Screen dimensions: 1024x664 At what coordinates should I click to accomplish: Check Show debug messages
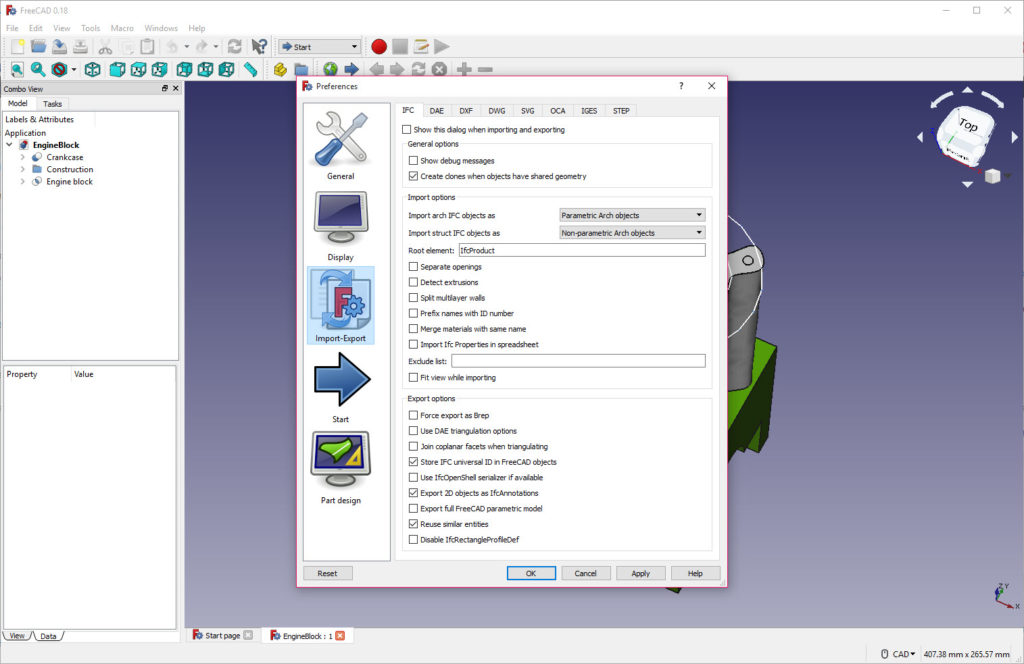(413, 160)
